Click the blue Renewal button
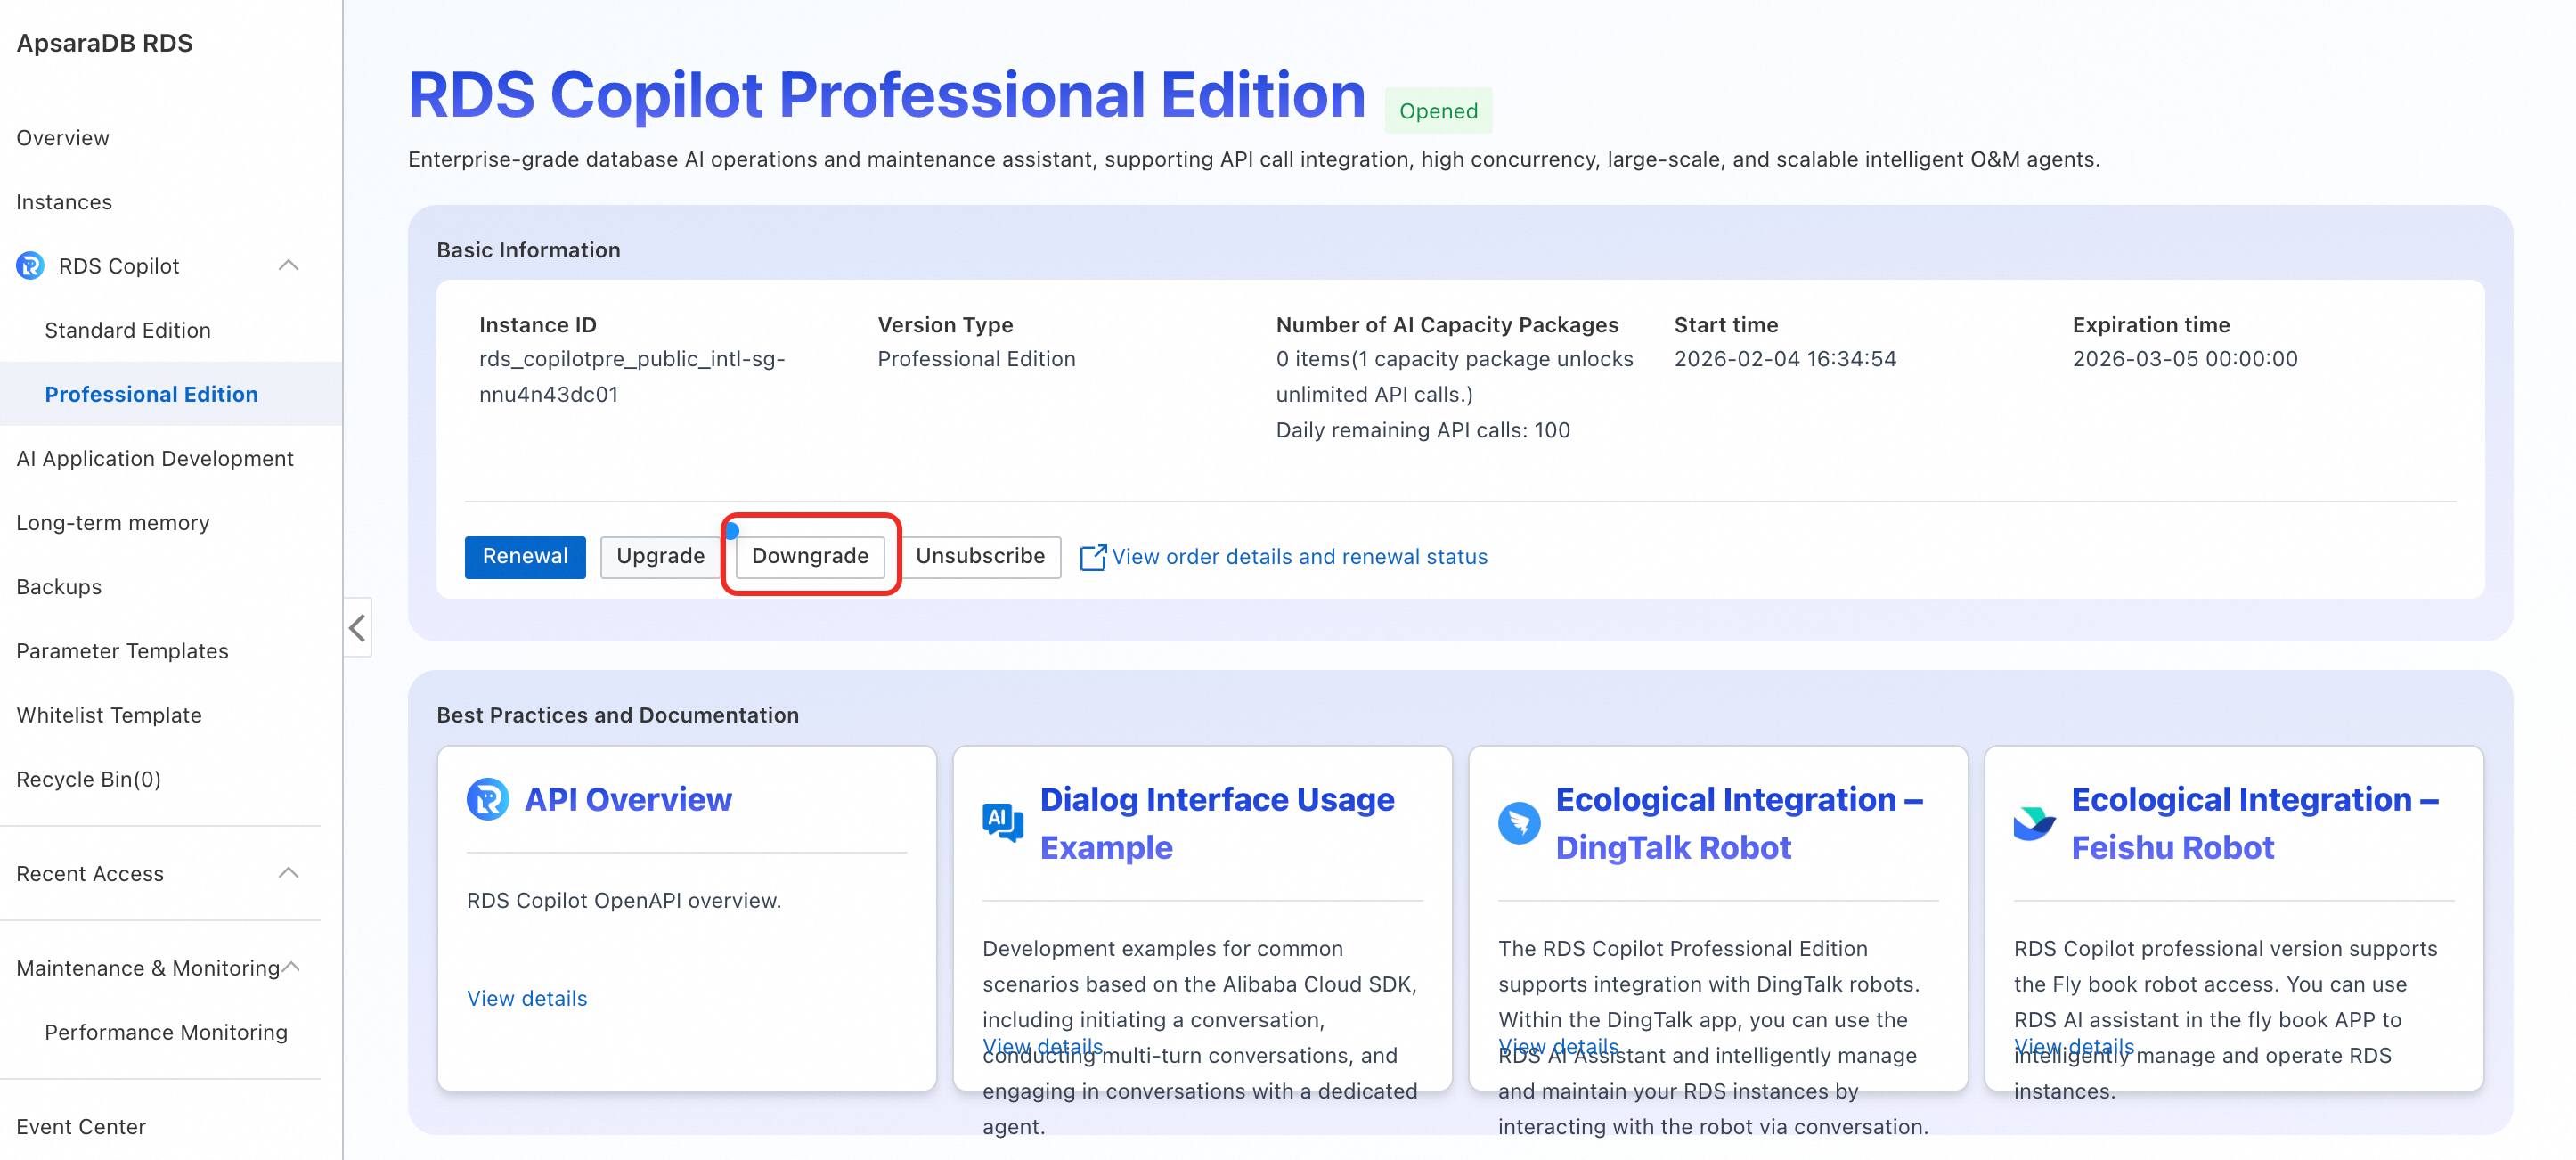The width and height of the screenshot is (2576, 1160). coord(525,556)
